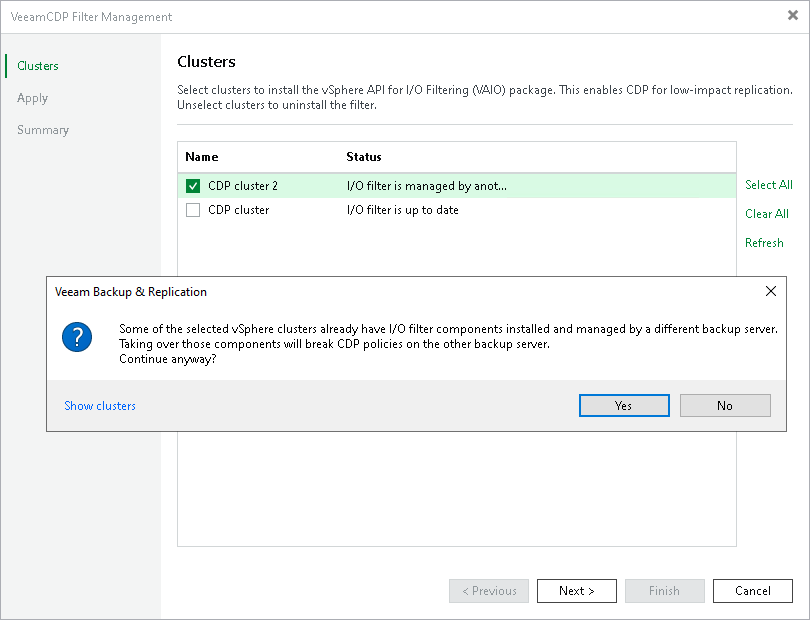Click Clear All link

point(767,214)
